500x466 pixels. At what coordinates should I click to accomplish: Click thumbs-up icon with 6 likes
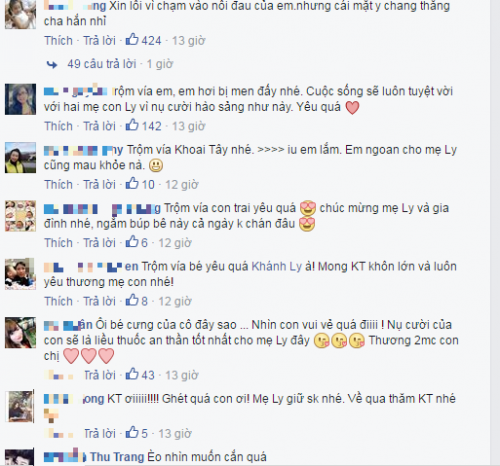[132, 242]
